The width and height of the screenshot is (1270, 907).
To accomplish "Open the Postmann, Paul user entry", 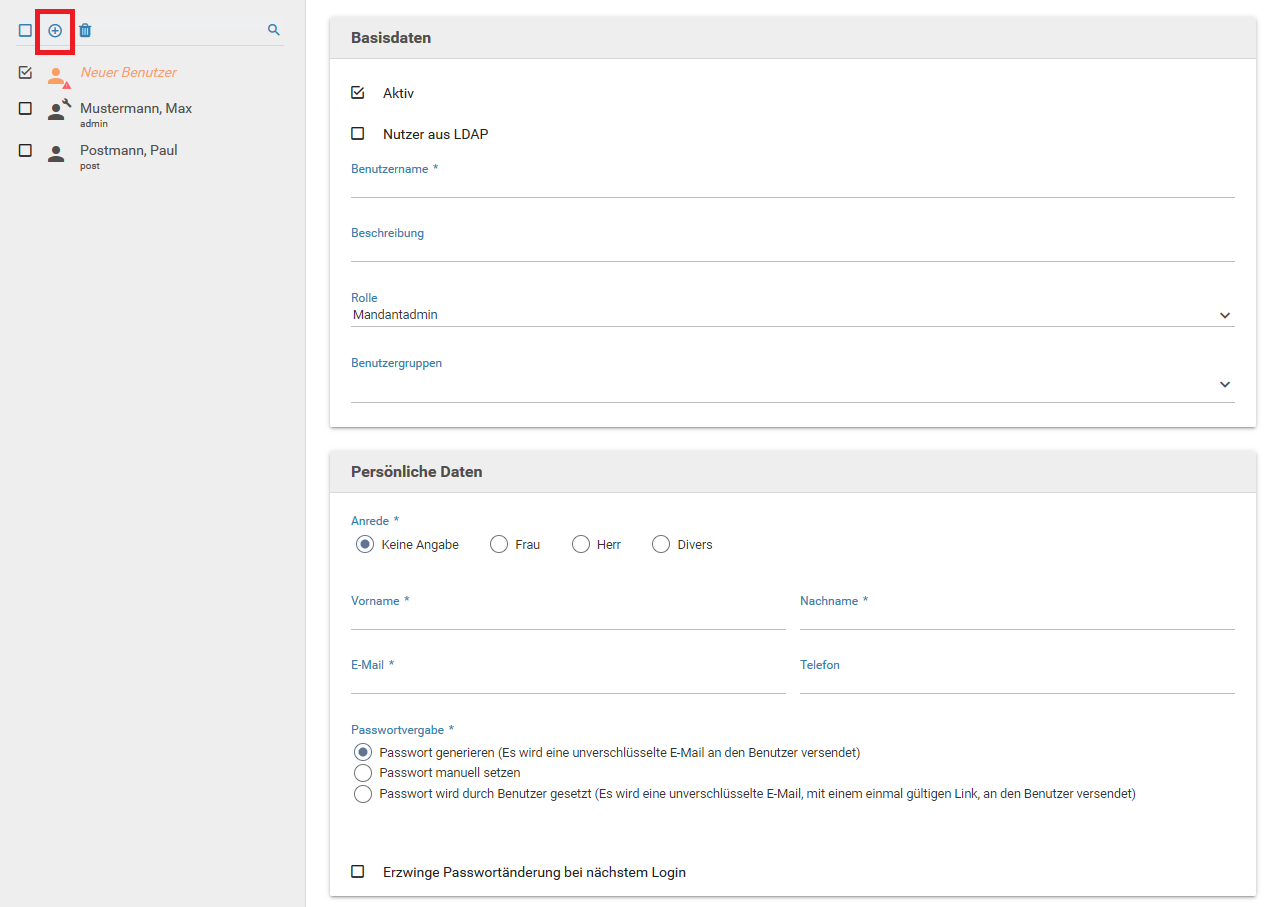I will (129, 151).
